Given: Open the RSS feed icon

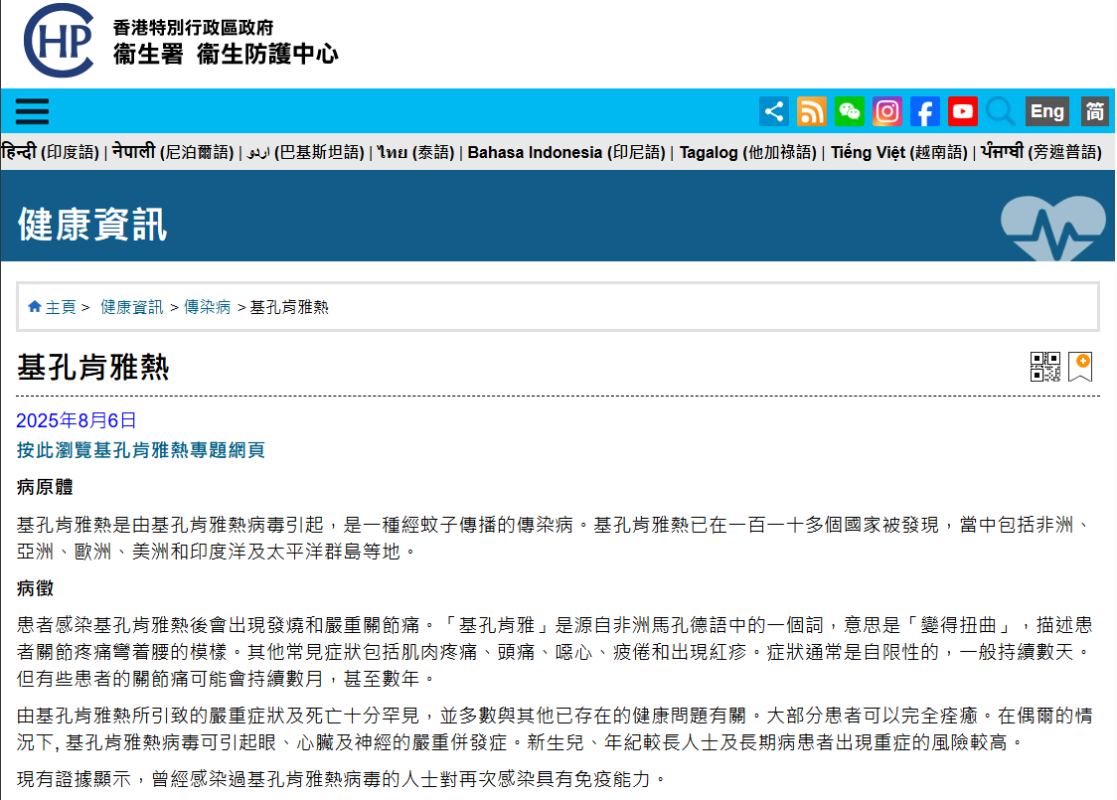Looking at the screenshot, I should click(811, 111).
